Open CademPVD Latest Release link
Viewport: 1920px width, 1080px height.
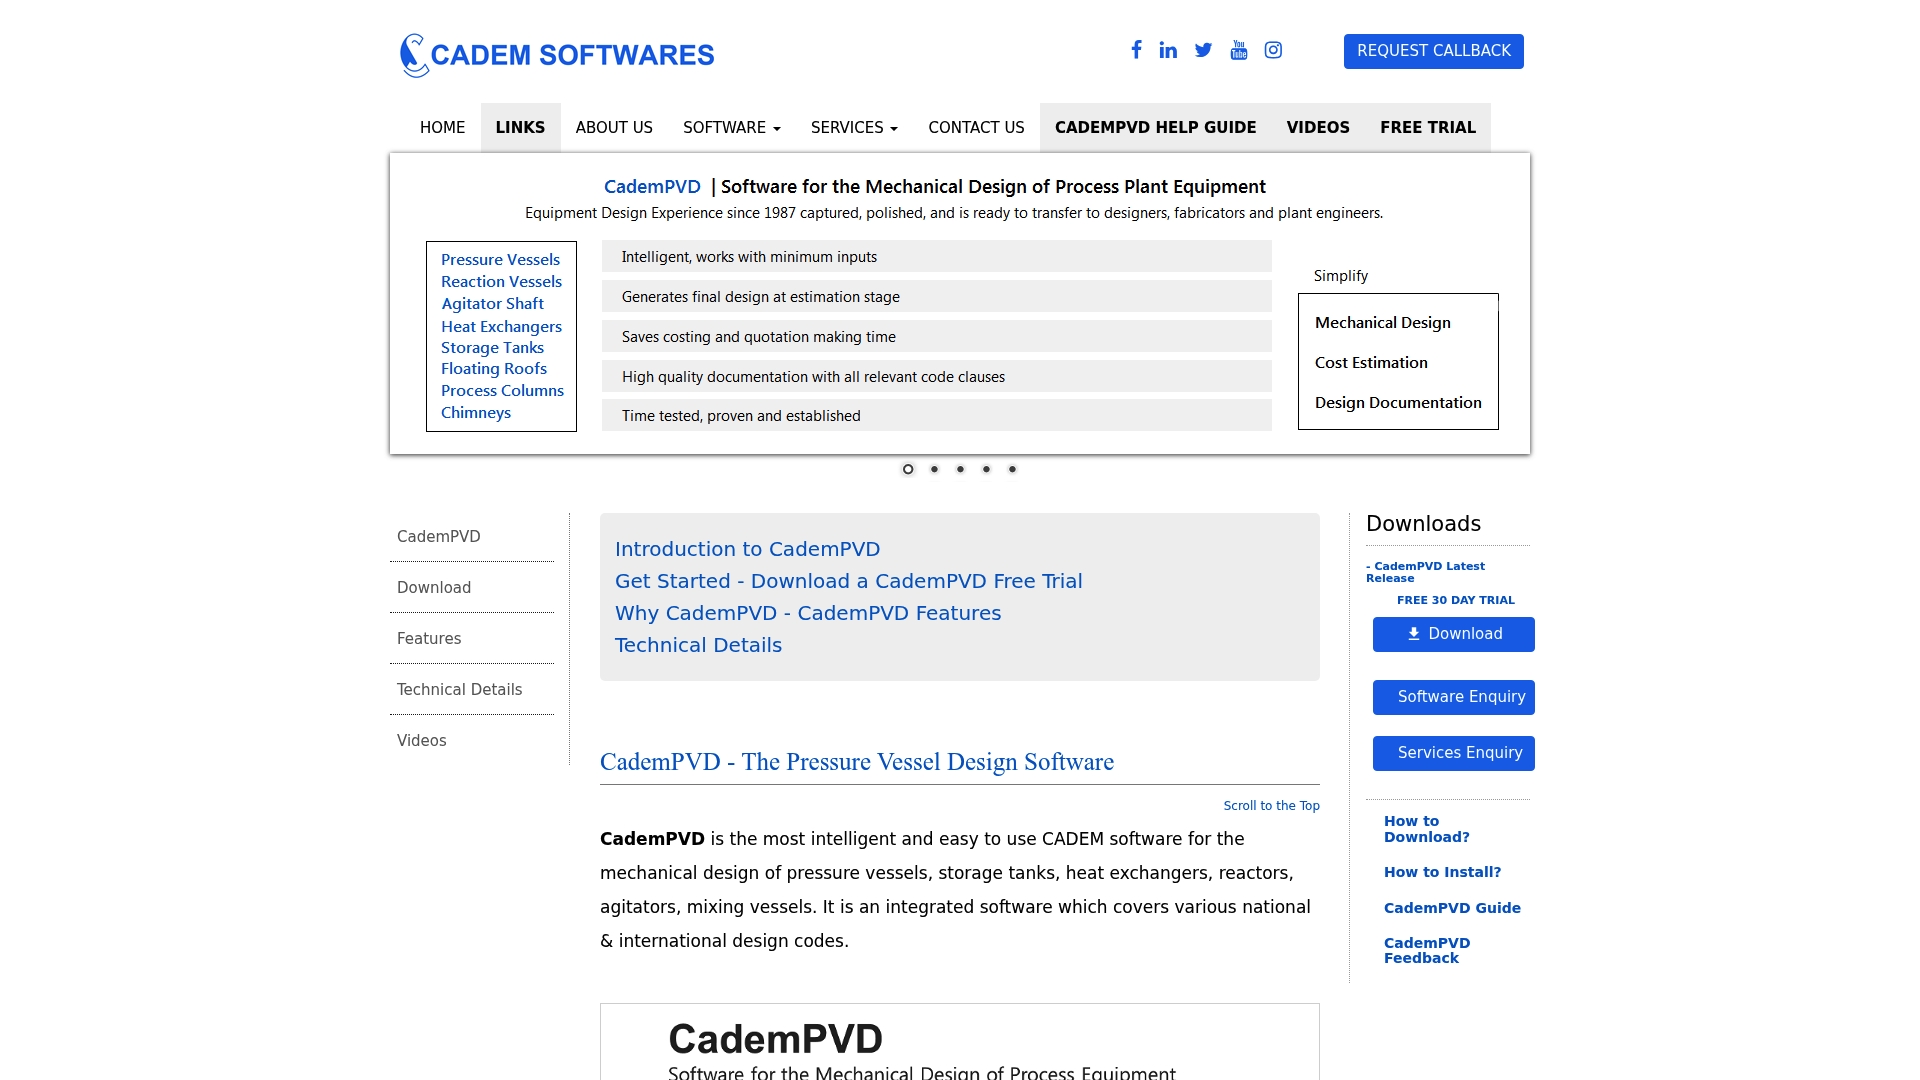[x=1425, y=572]
